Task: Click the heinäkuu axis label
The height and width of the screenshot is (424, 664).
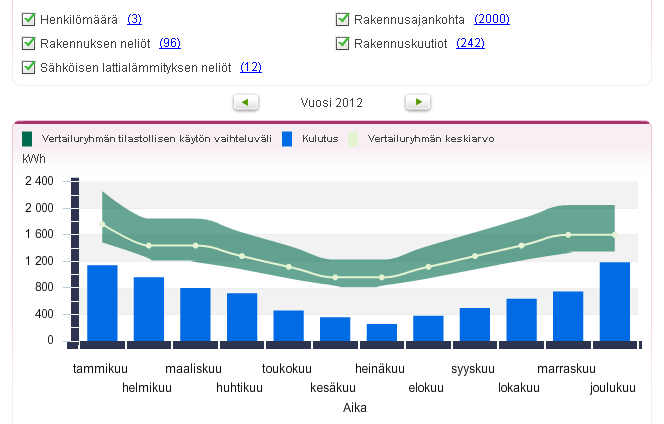Action: pos(380,369)
